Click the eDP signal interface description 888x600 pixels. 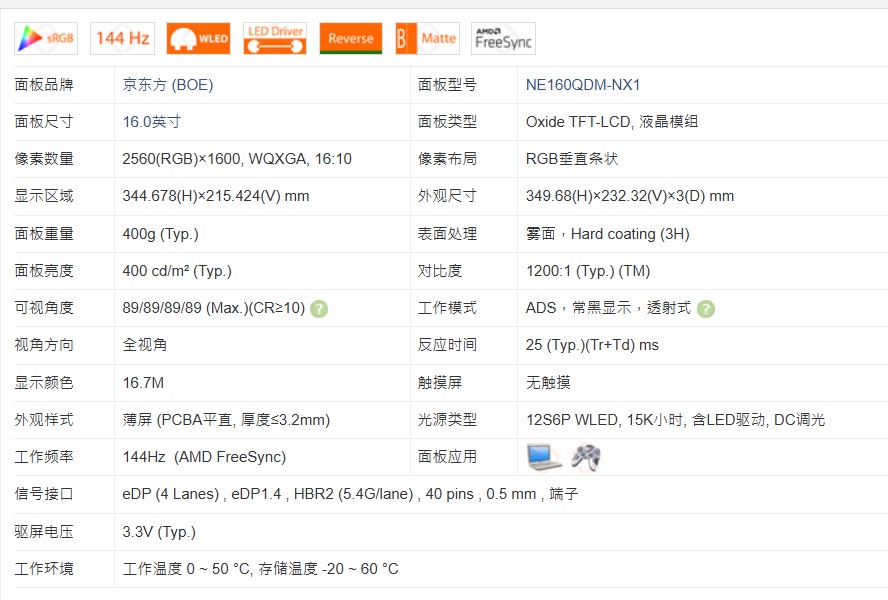(x=350, y=494)
